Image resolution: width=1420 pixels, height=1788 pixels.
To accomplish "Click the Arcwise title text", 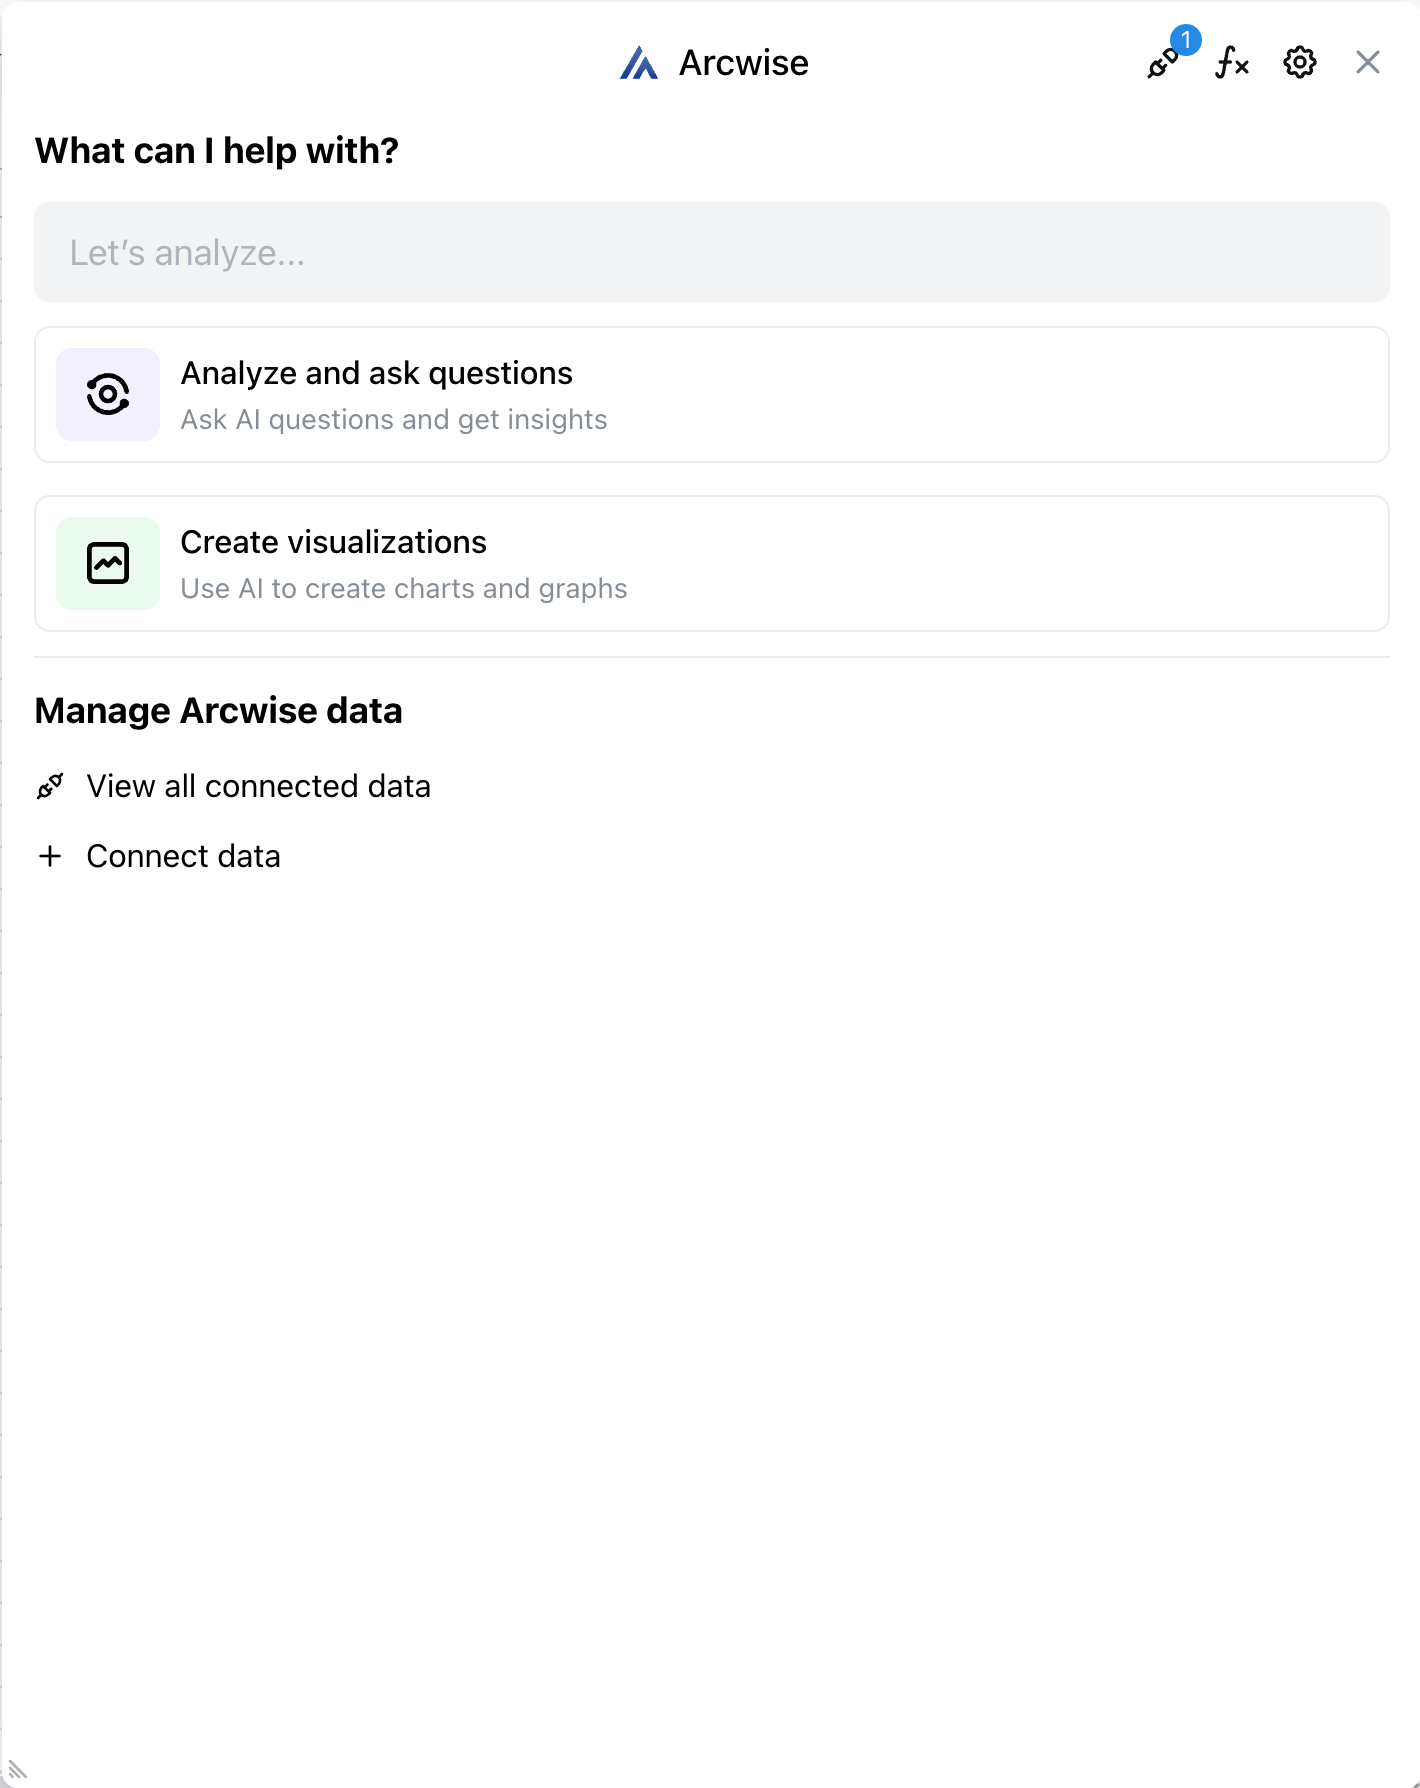I will pyautogui.click(x=743, y=63).
